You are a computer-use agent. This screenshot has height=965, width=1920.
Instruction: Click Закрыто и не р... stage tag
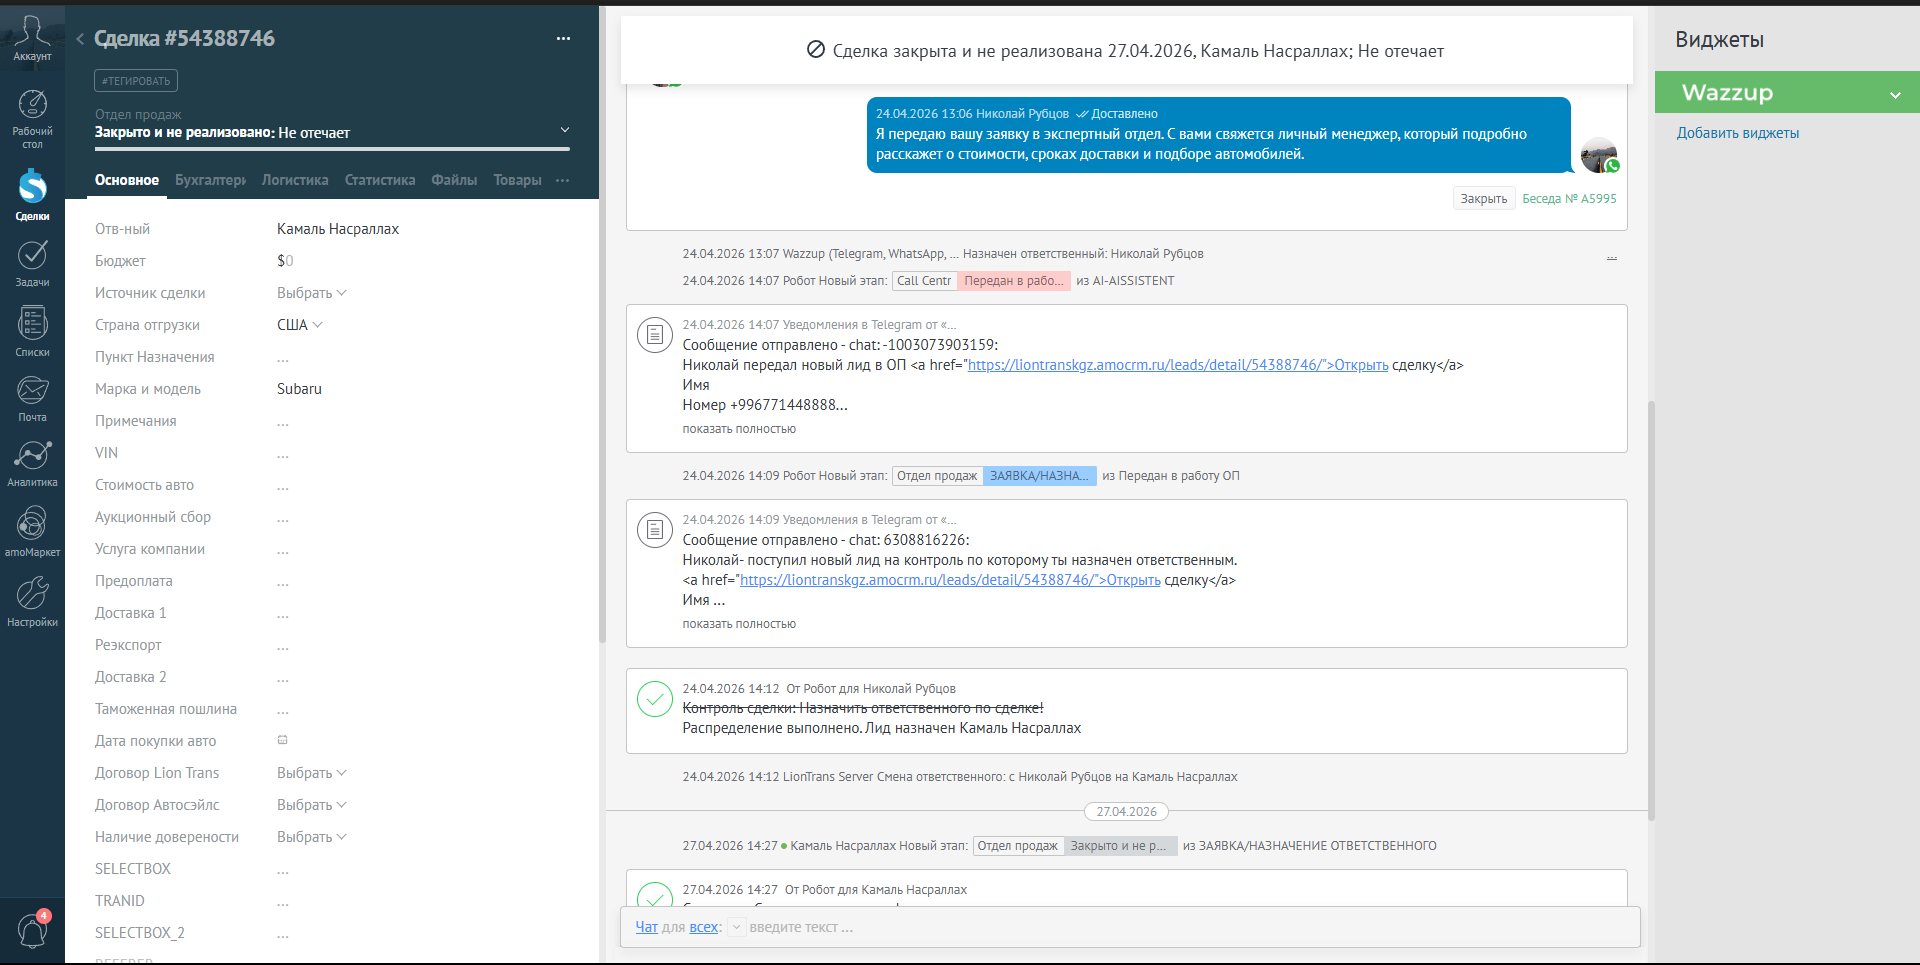pyautogui.click(x=1120, y=846)
